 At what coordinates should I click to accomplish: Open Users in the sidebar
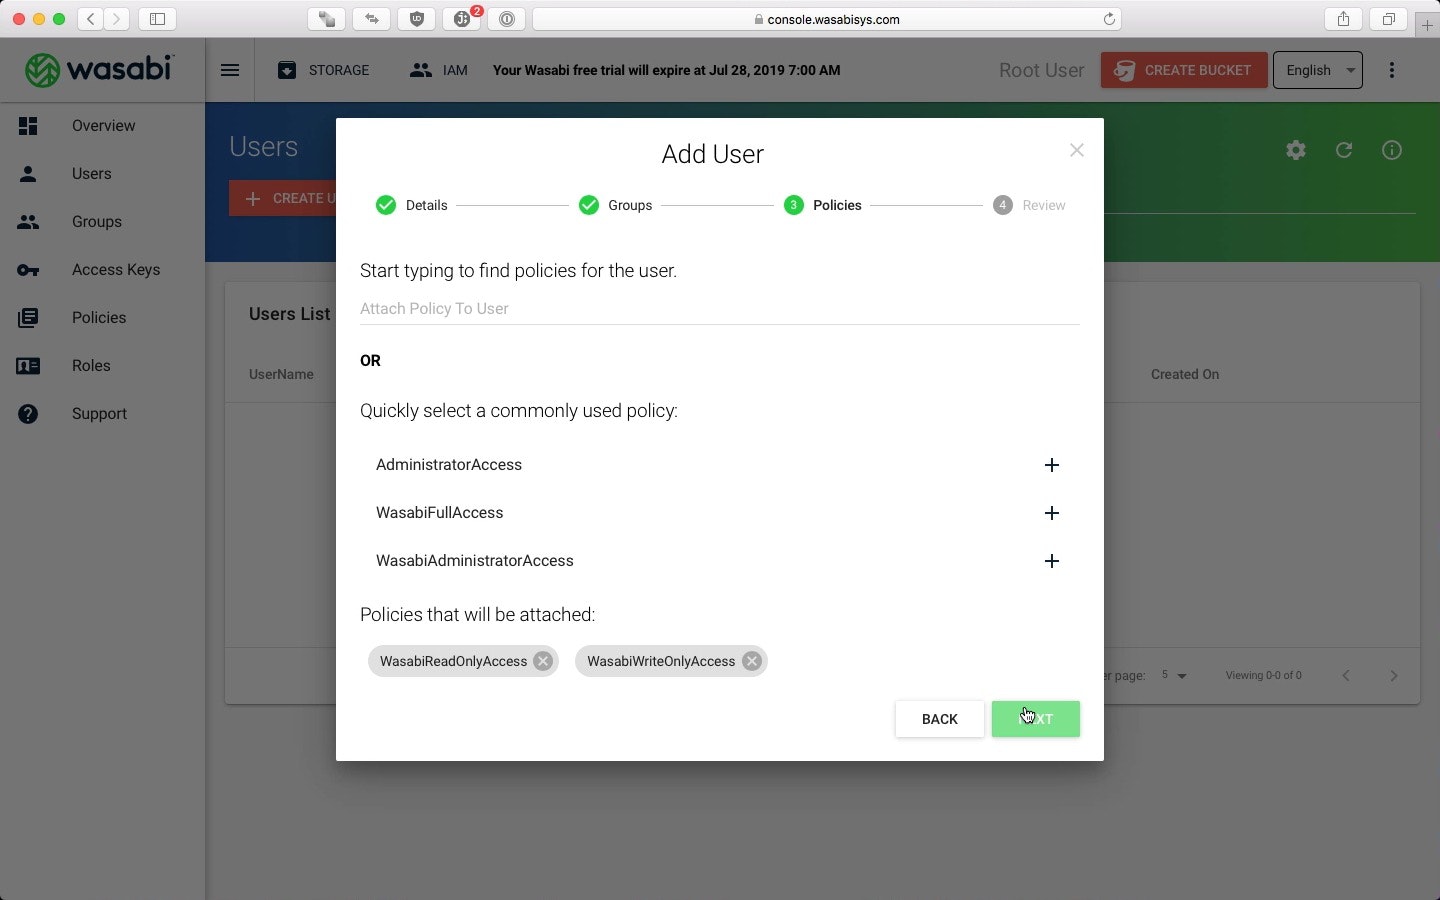(x=102, y=174)
